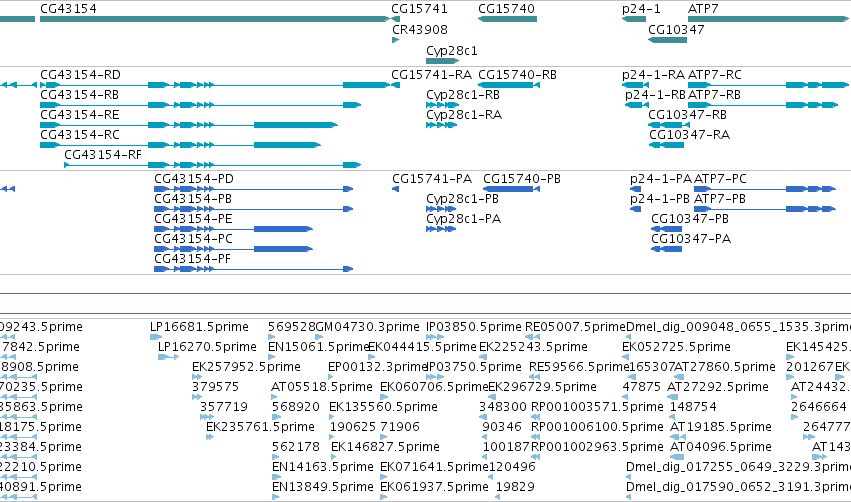Select transcript ATP7-RB
851x502 pixels.
coord(714,95)
